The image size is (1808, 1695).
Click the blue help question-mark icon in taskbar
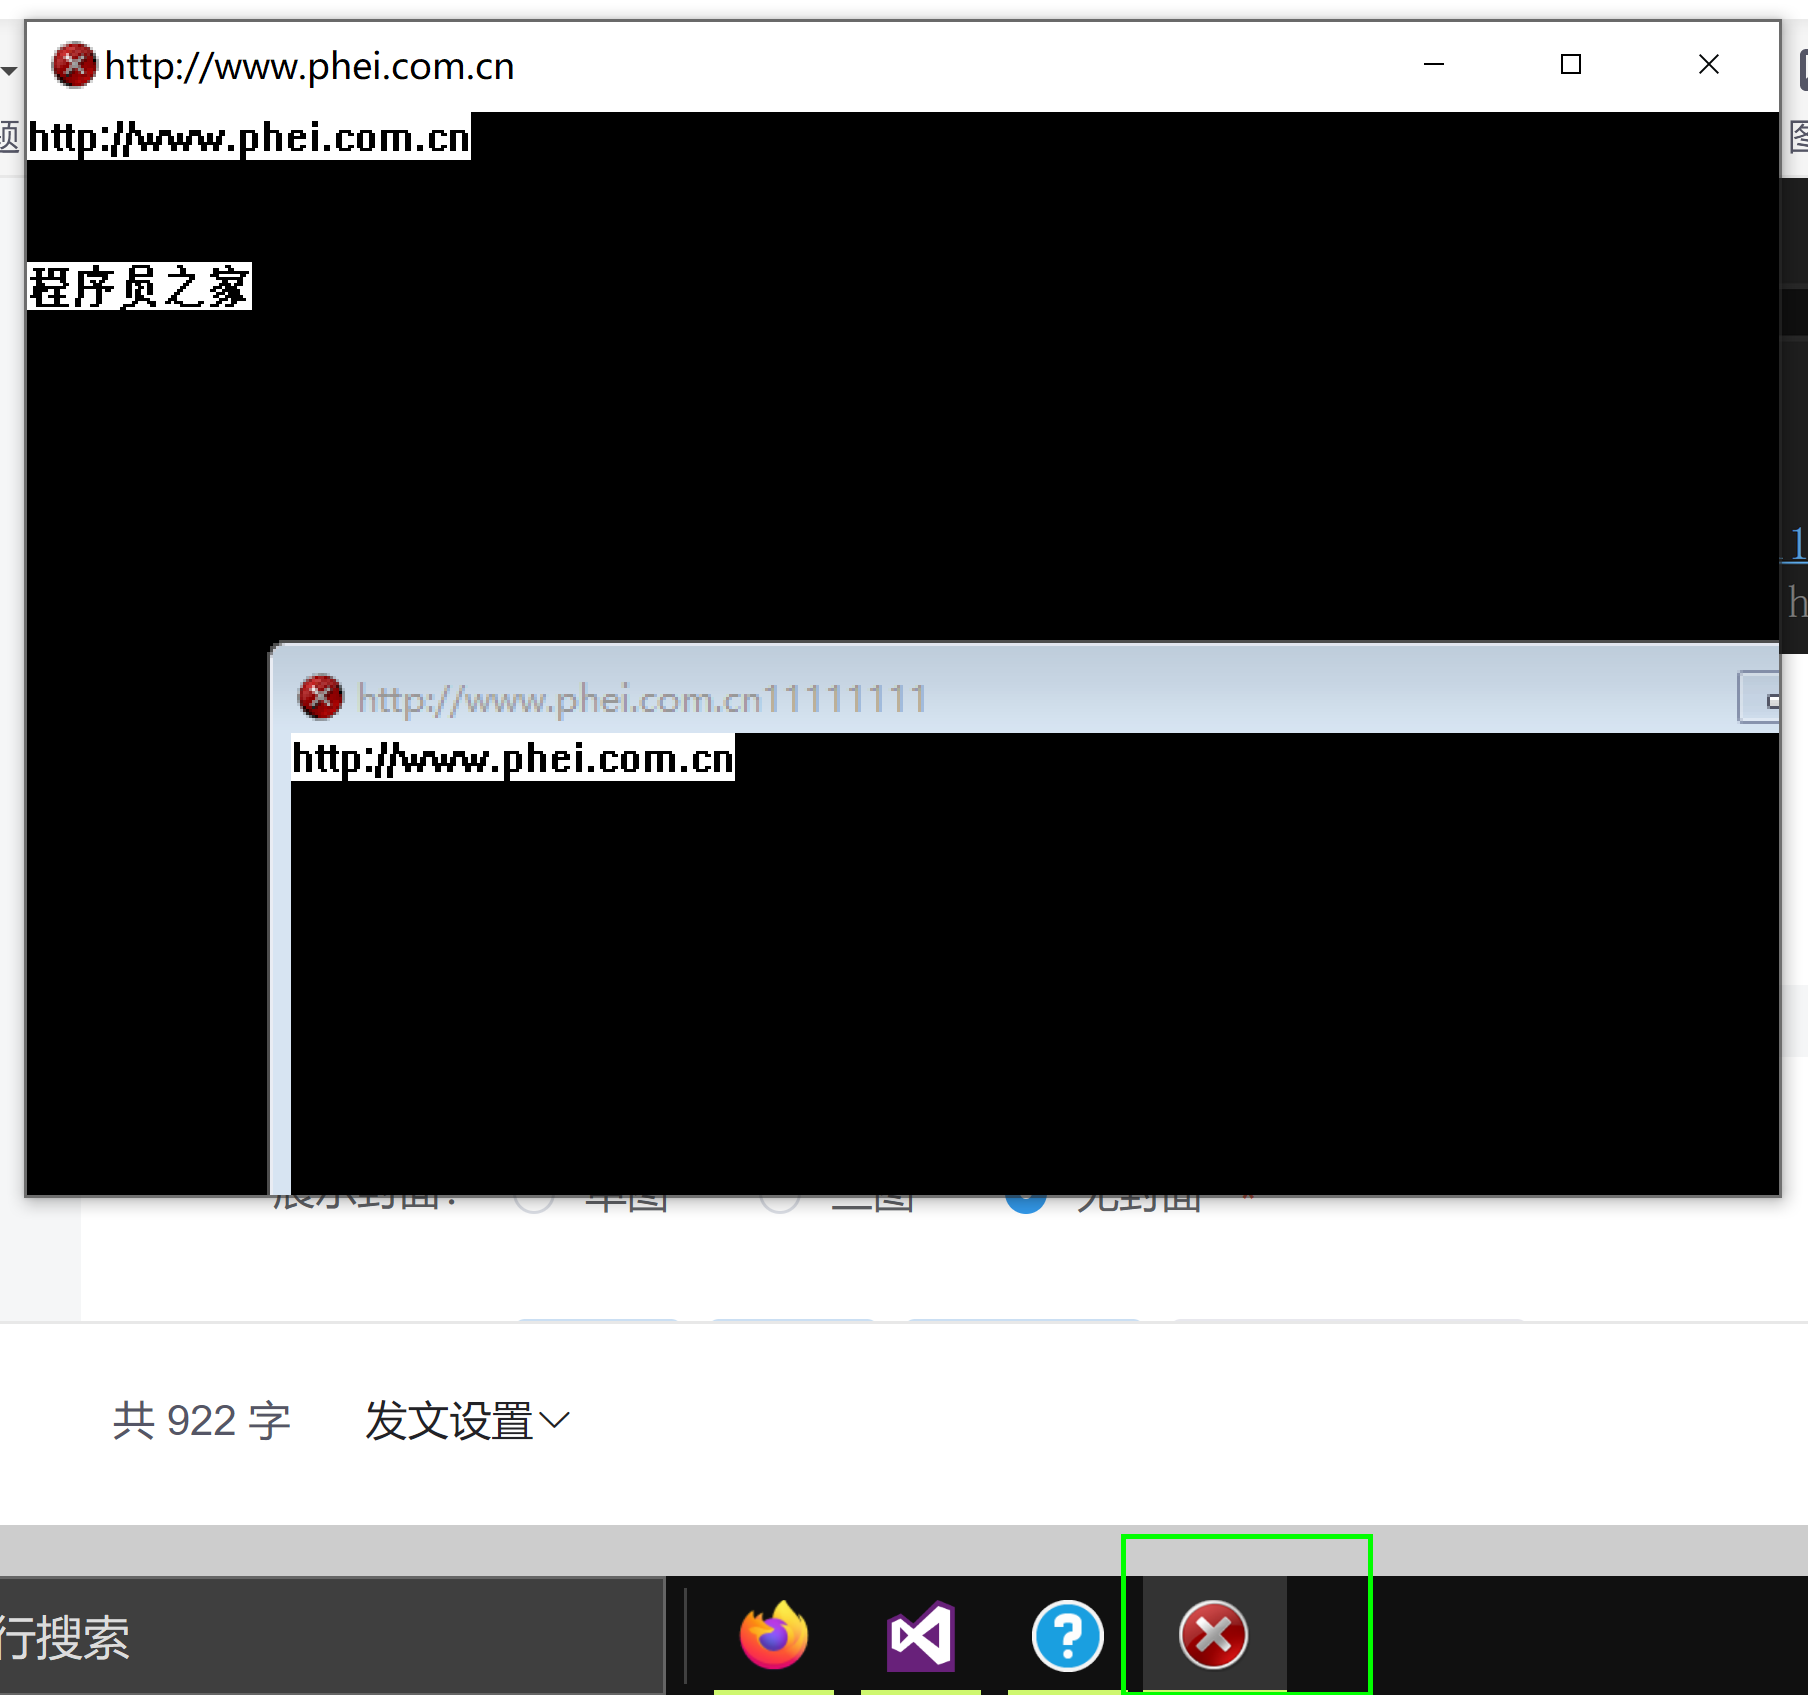1066,1636
